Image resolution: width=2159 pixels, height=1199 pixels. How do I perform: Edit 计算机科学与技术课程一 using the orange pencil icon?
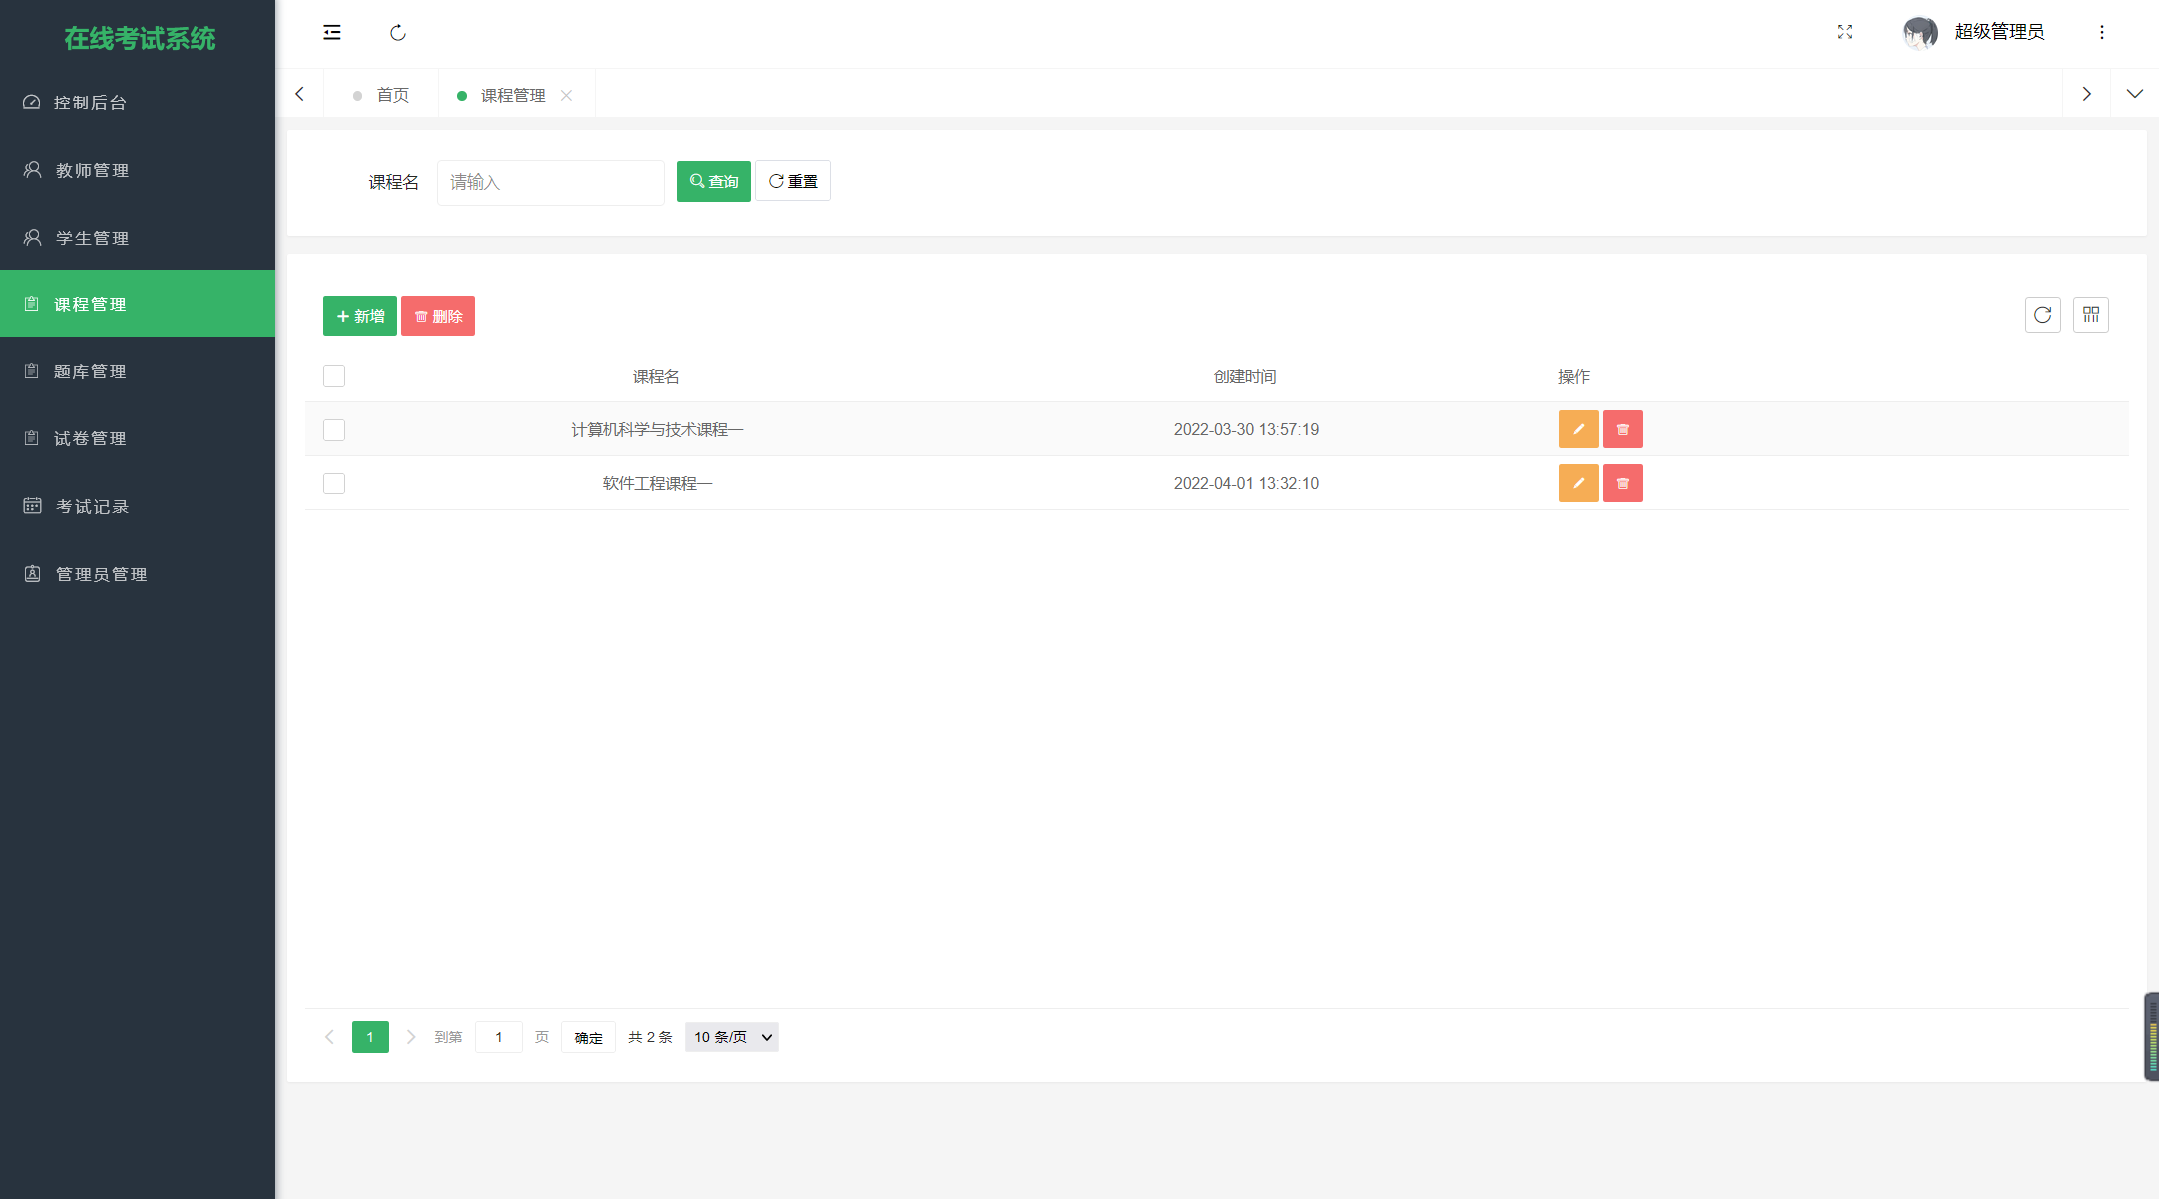tap(1578, 429)
